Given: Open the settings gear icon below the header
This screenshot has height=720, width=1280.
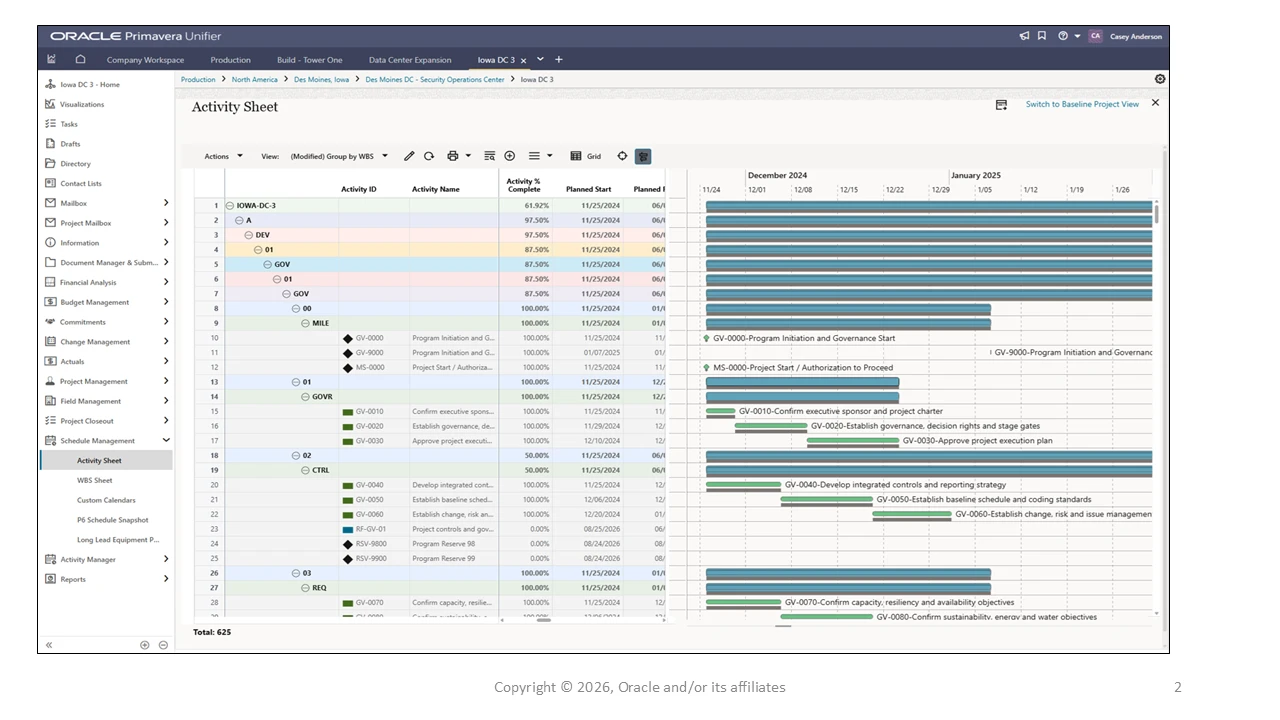Looking at the screenshot, I should 1160,79.
